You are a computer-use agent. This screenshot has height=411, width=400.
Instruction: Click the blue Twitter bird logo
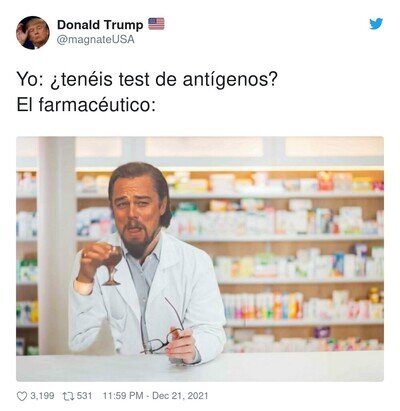(x=376, y=24)
